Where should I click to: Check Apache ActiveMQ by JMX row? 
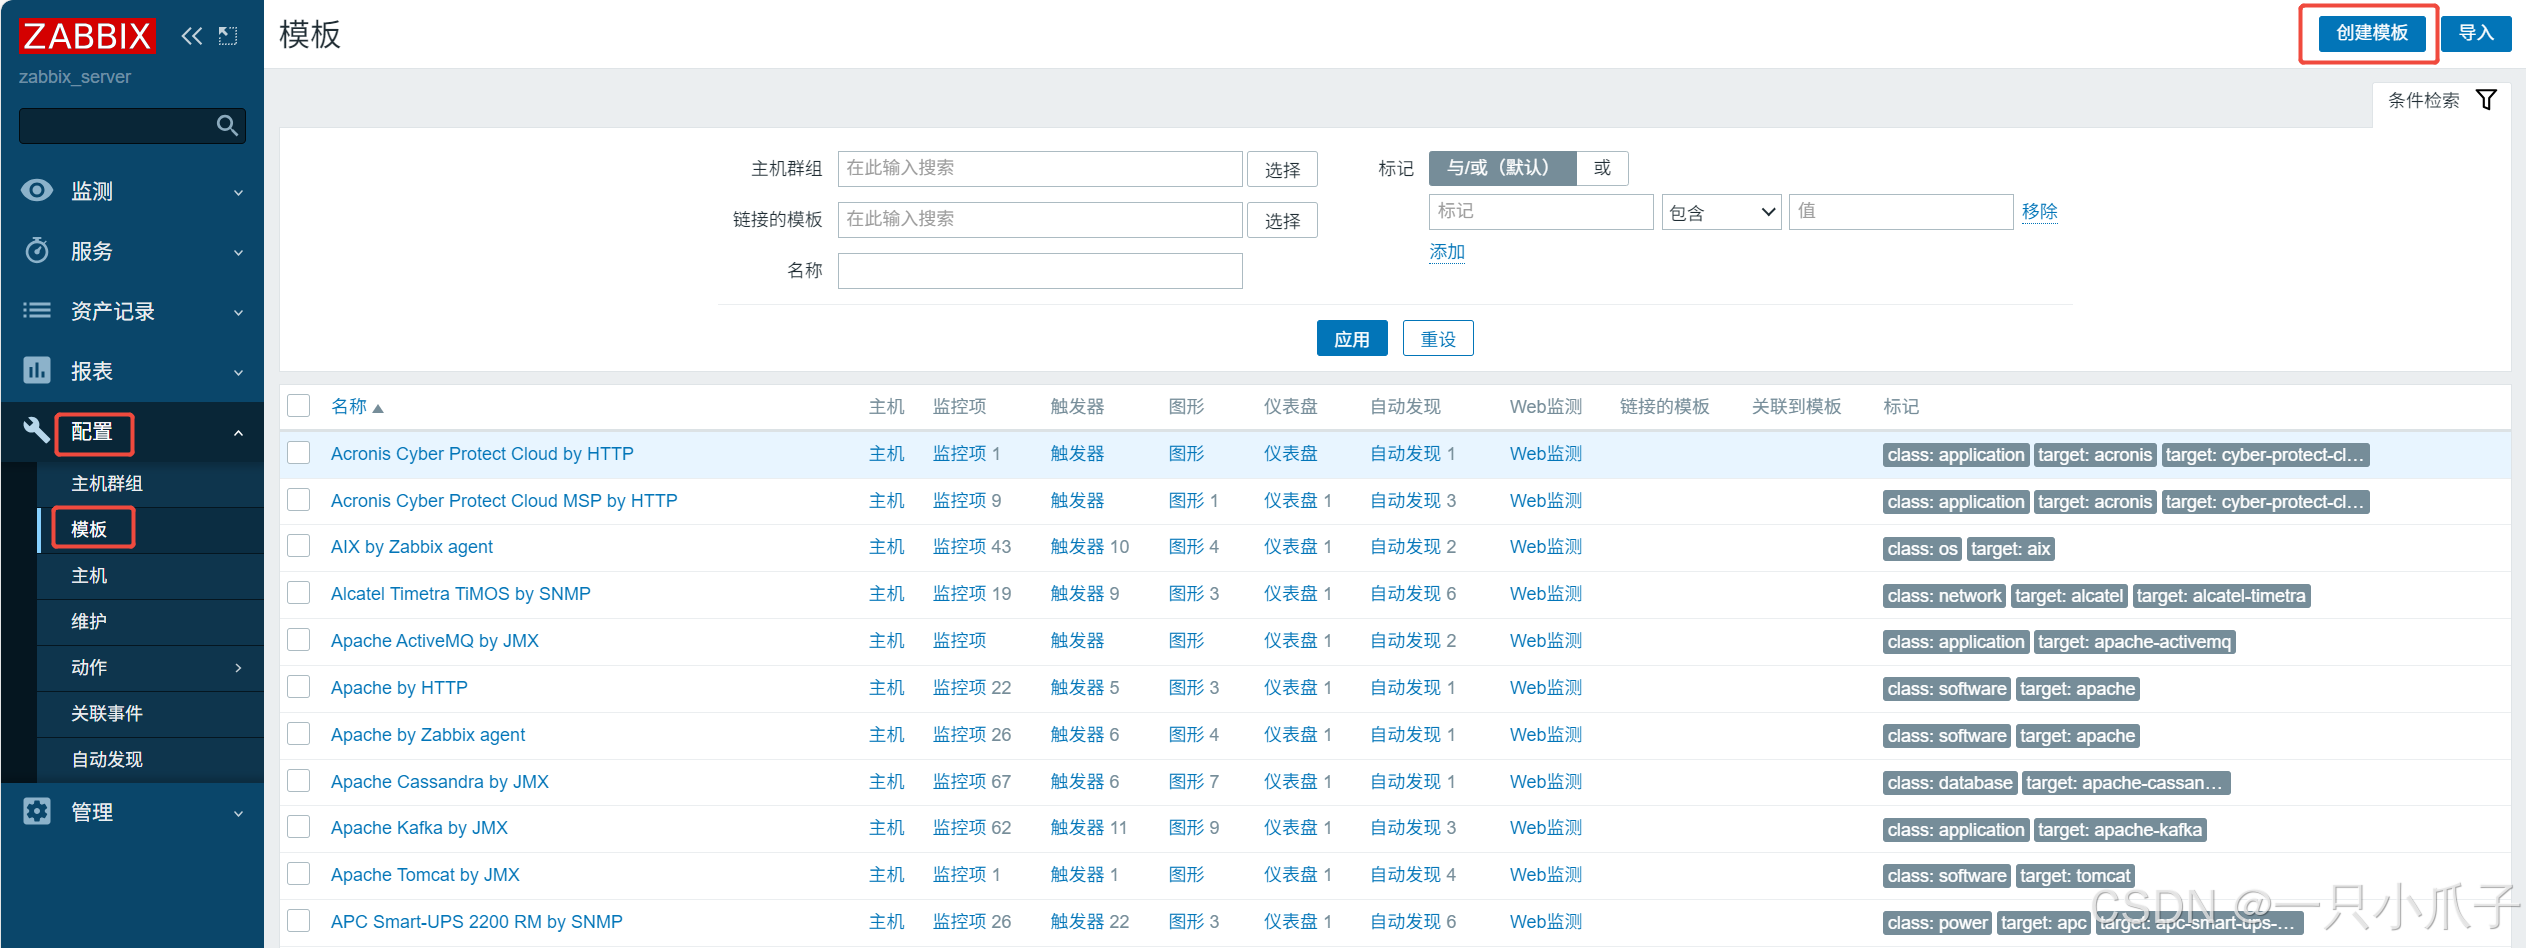pos(298,639)
